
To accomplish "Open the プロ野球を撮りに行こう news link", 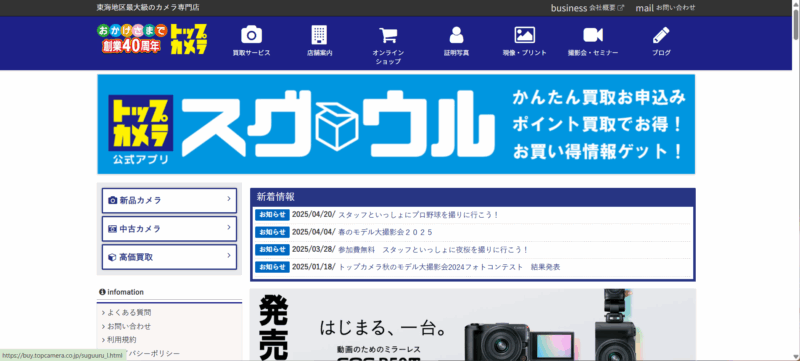I will [x=418, y=215].
